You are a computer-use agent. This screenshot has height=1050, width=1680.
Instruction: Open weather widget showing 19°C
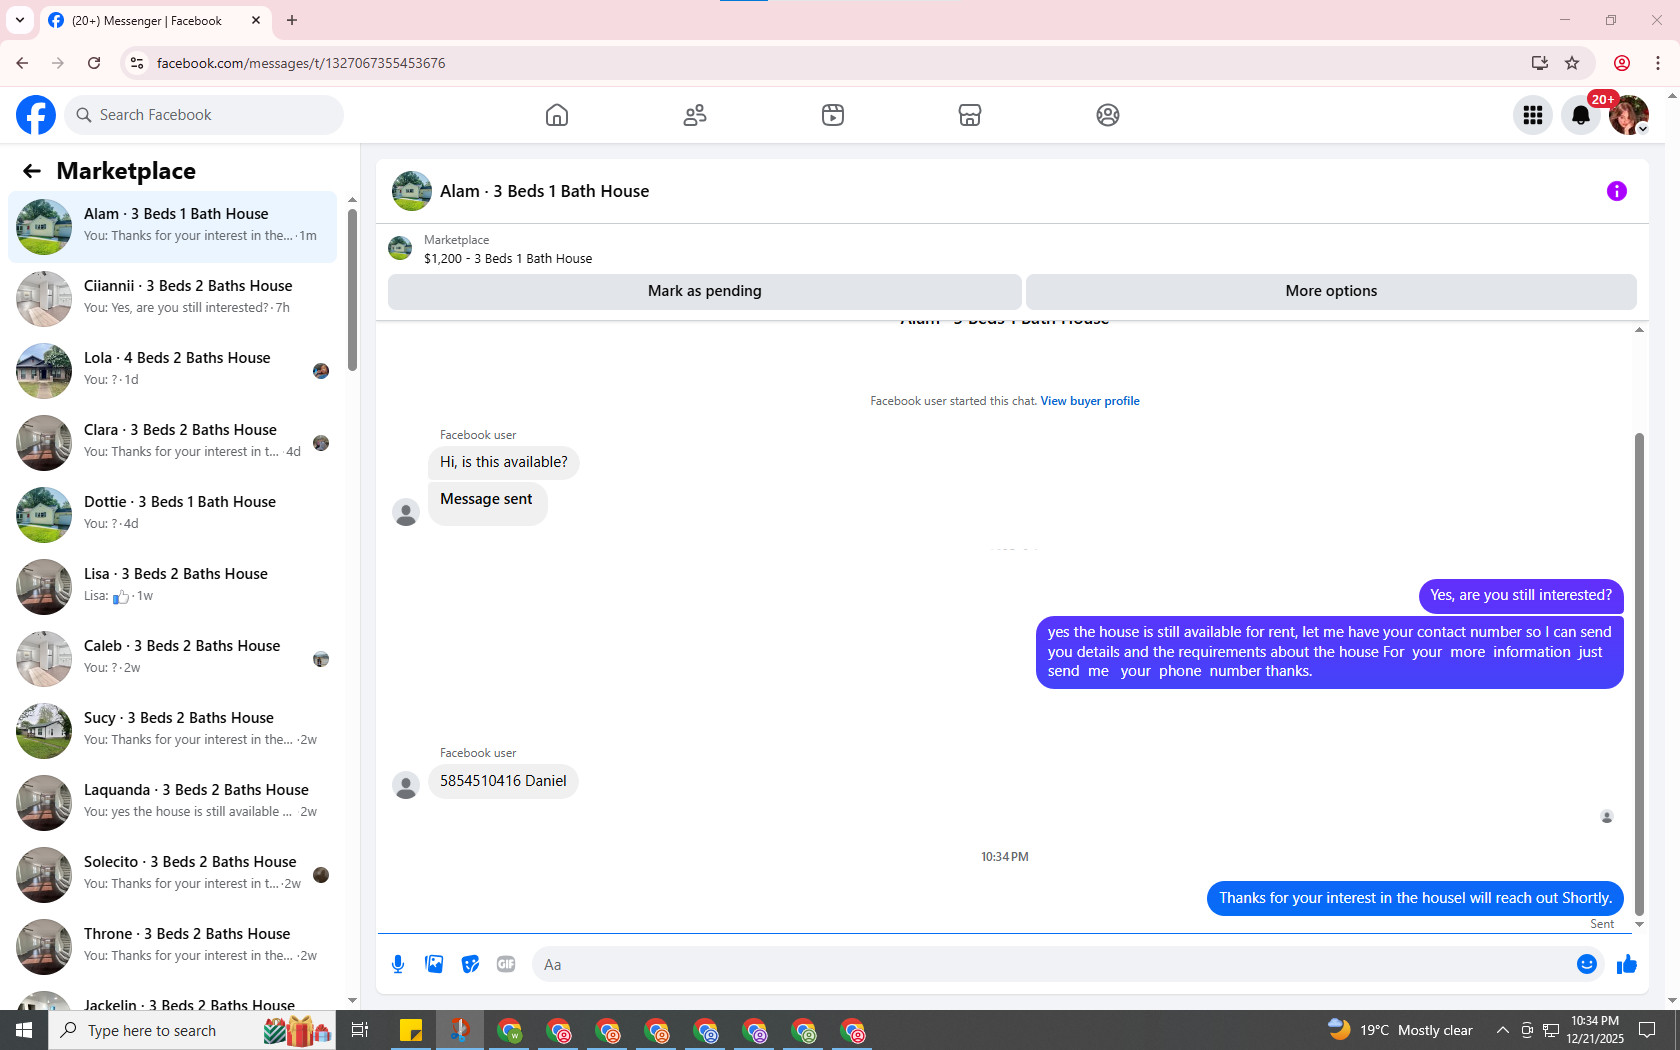coord(1400,1030)
